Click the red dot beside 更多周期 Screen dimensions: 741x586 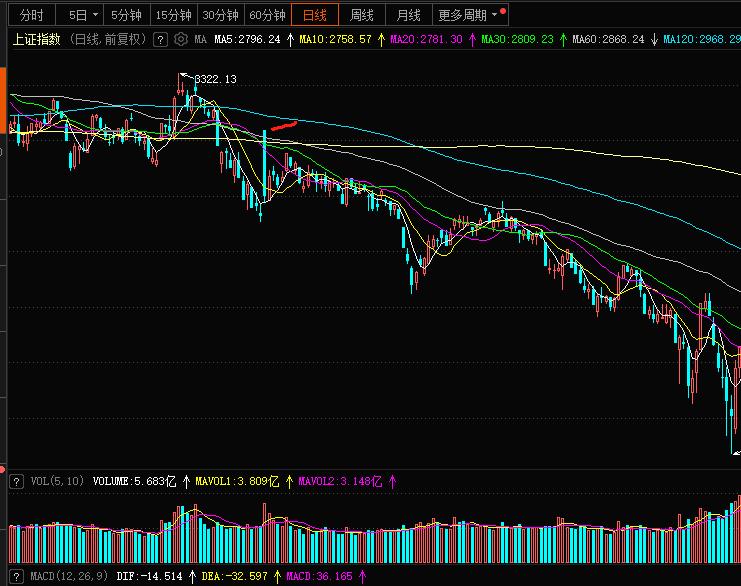point(502,12)
